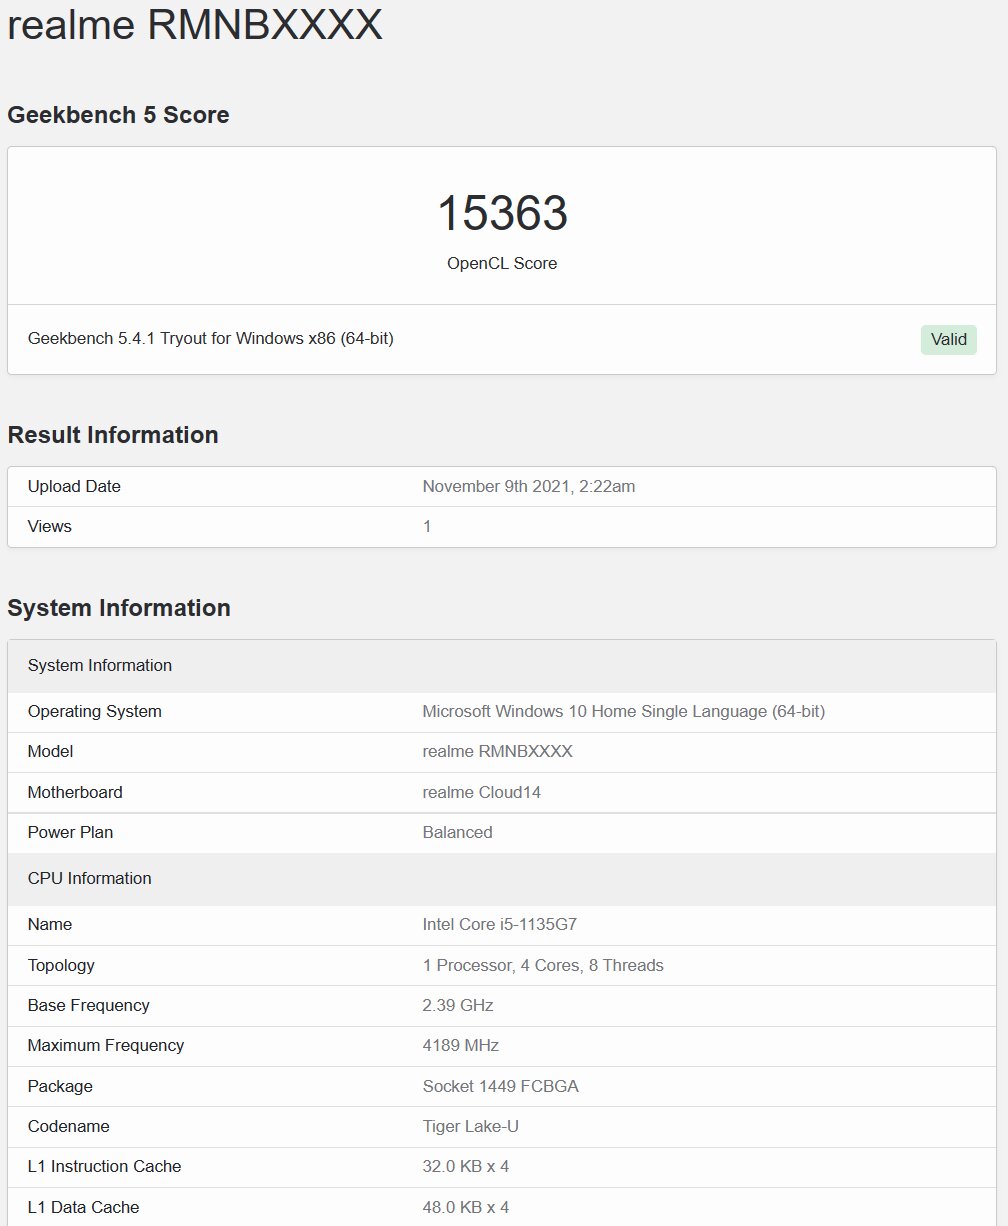Click the Socket 1449 FCBGA package value

coord(500,1087)
